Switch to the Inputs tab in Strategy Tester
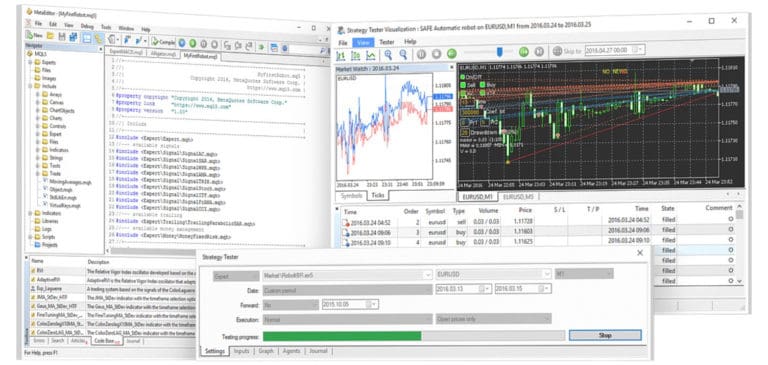The height and width of the screenshot is (365, 768). pos(241,351)
